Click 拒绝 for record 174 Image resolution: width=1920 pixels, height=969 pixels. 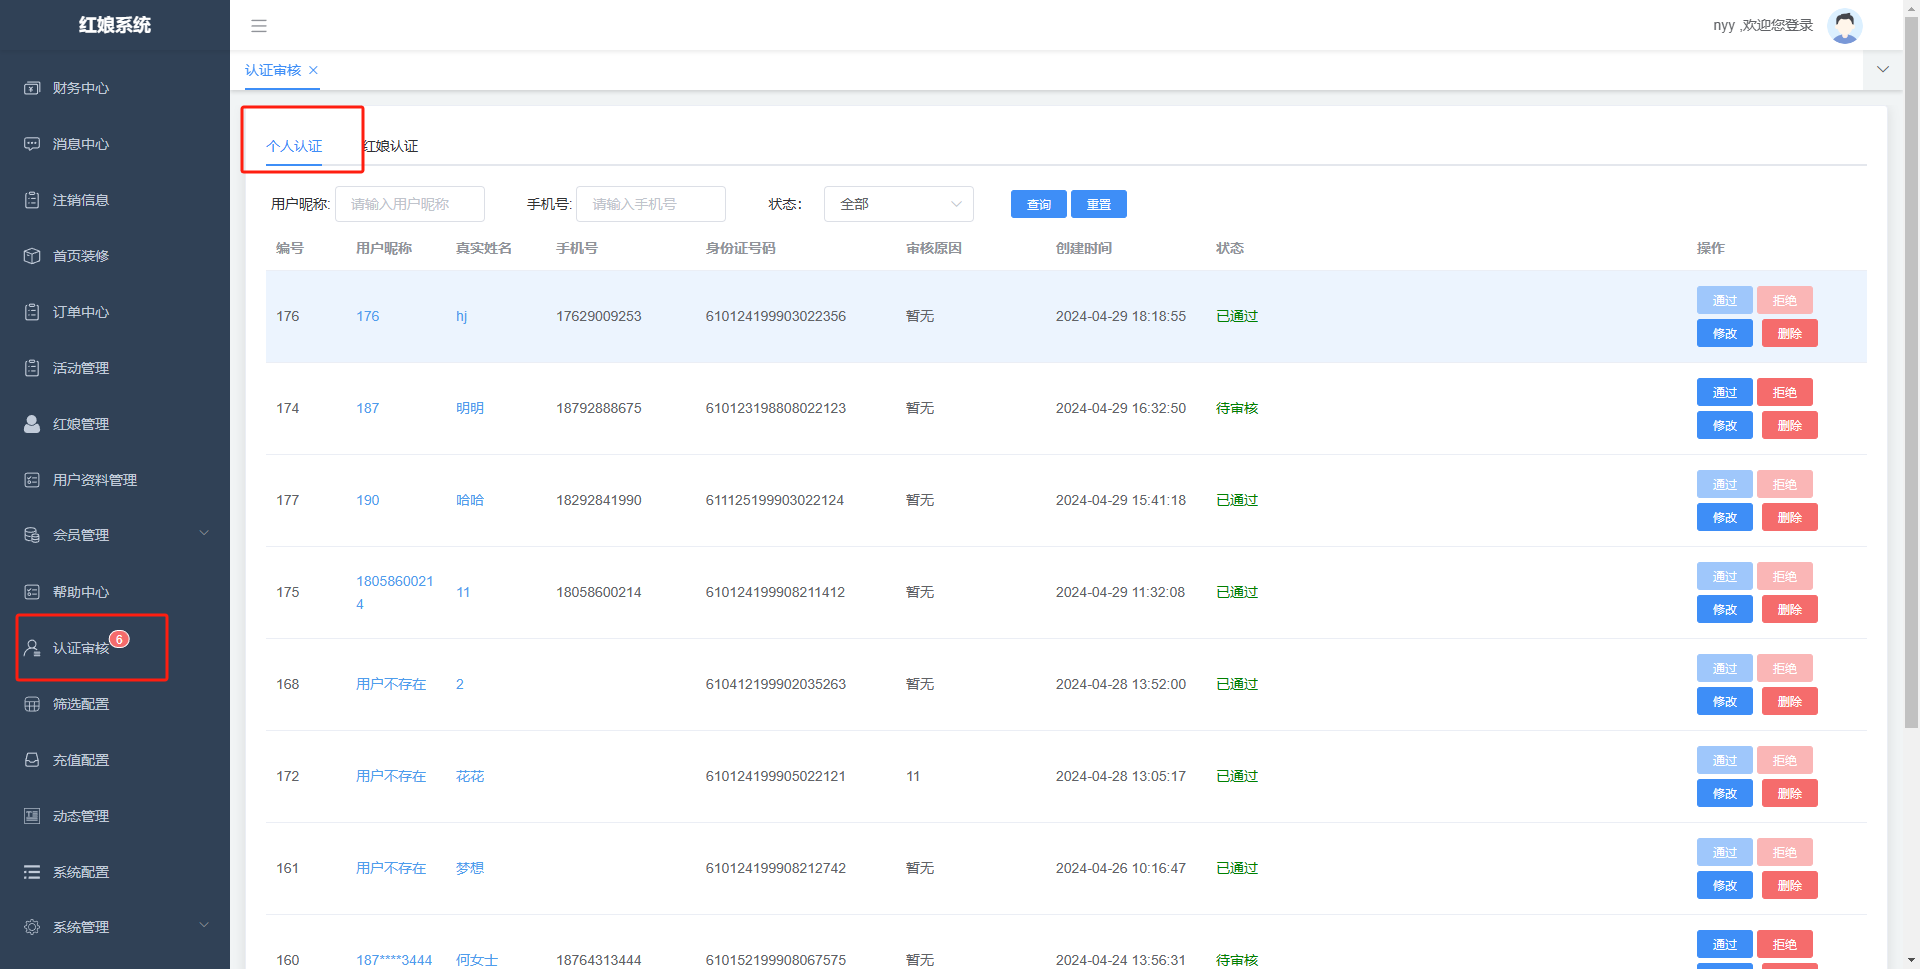tap(1784, 392)
